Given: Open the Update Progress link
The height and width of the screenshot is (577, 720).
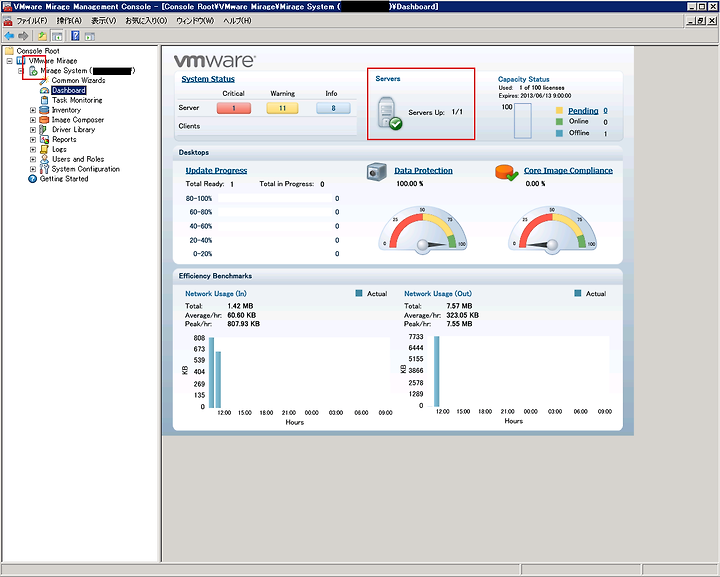Looking at the screenshot, I should 216,170.
